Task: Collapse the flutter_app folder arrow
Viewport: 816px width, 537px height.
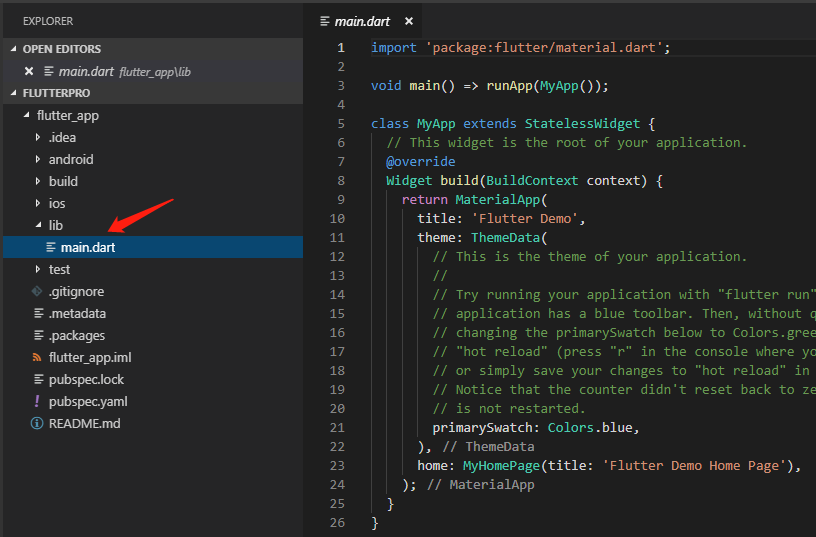Action: (x=27, y=115)
